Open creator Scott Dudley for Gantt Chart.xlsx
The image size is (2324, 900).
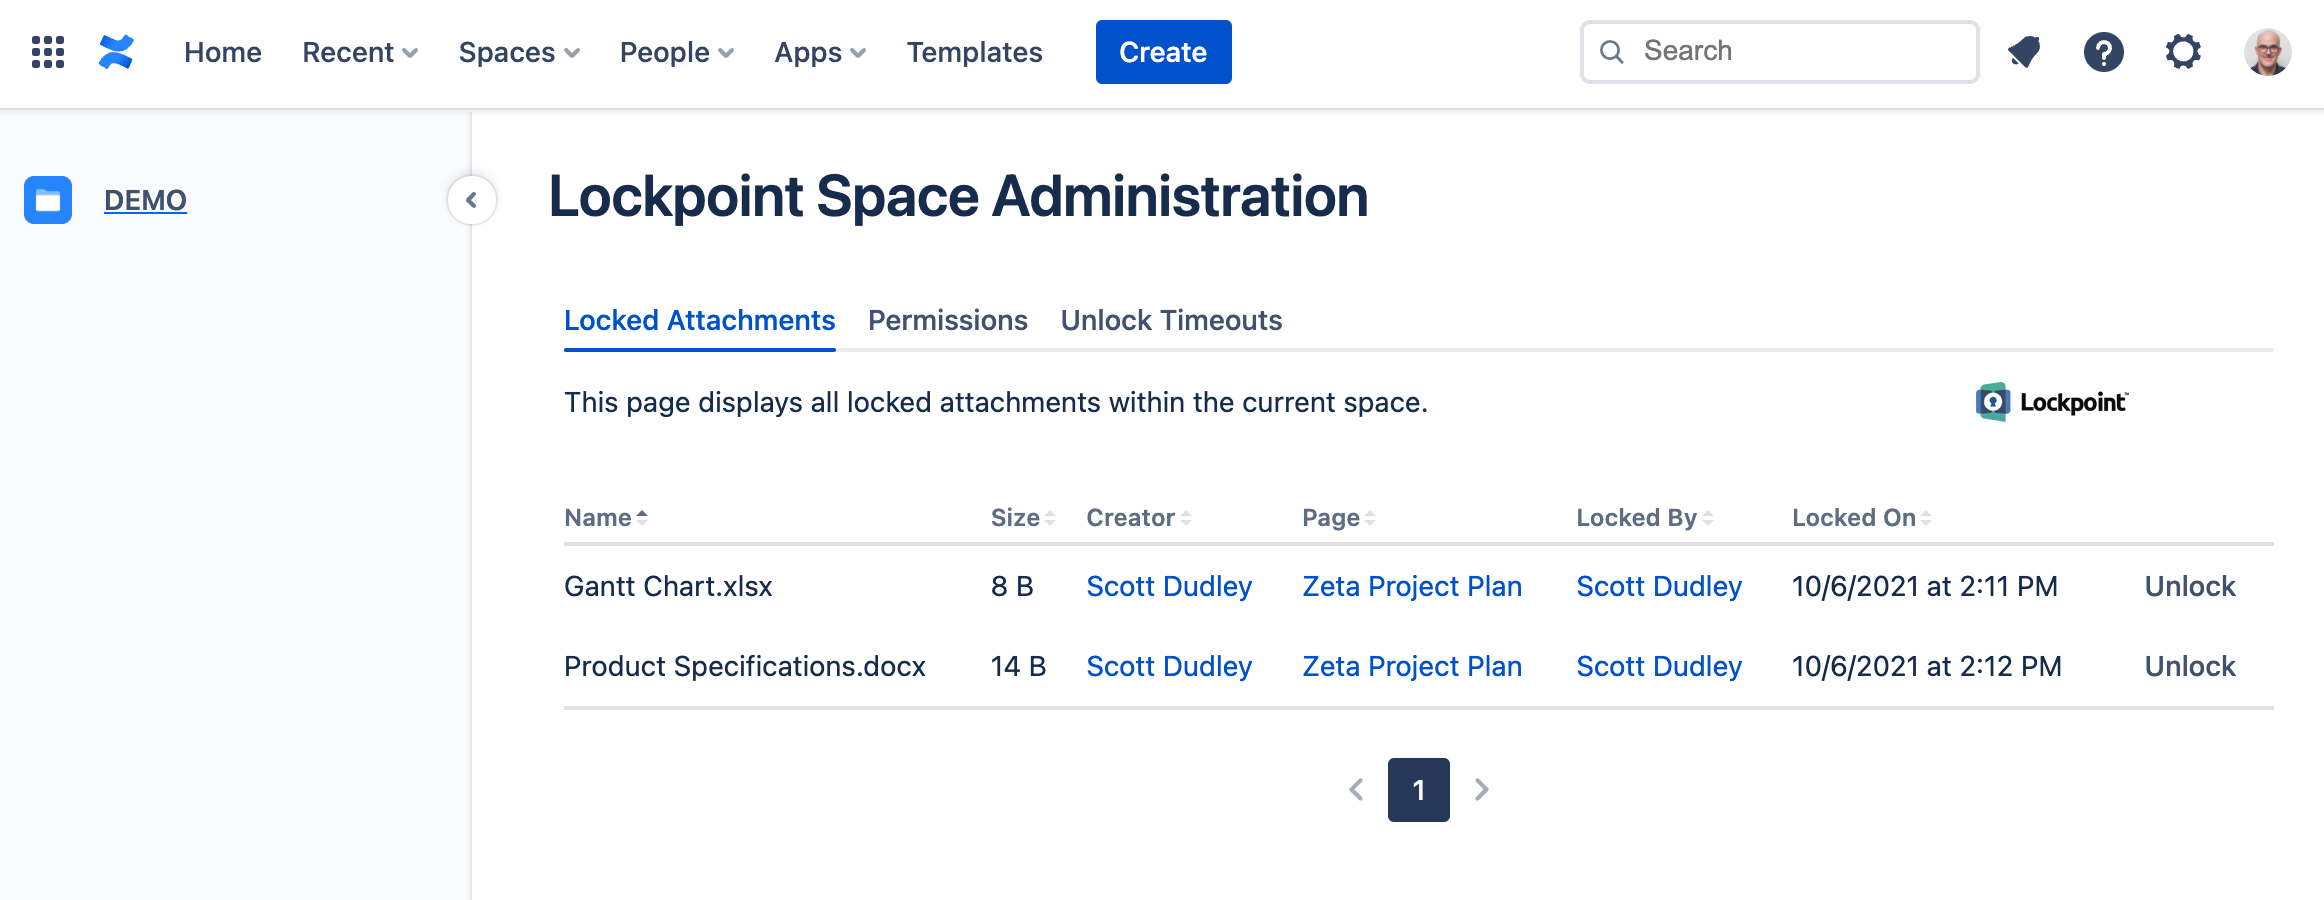pyautogui.click(x=1169, y=586)
